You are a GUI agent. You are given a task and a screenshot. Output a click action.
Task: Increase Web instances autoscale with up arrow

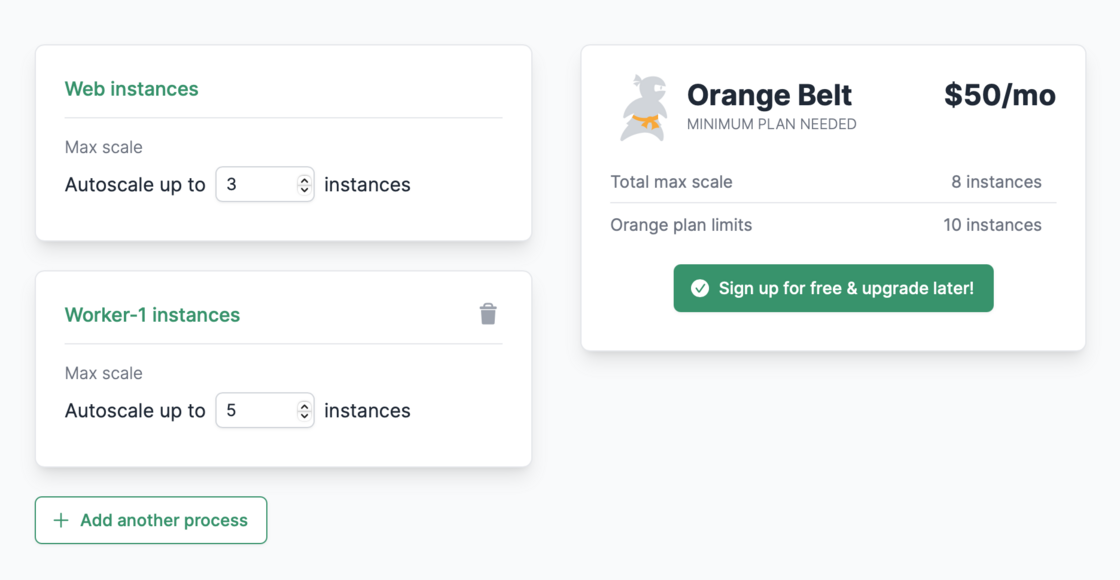click(304, 180)
